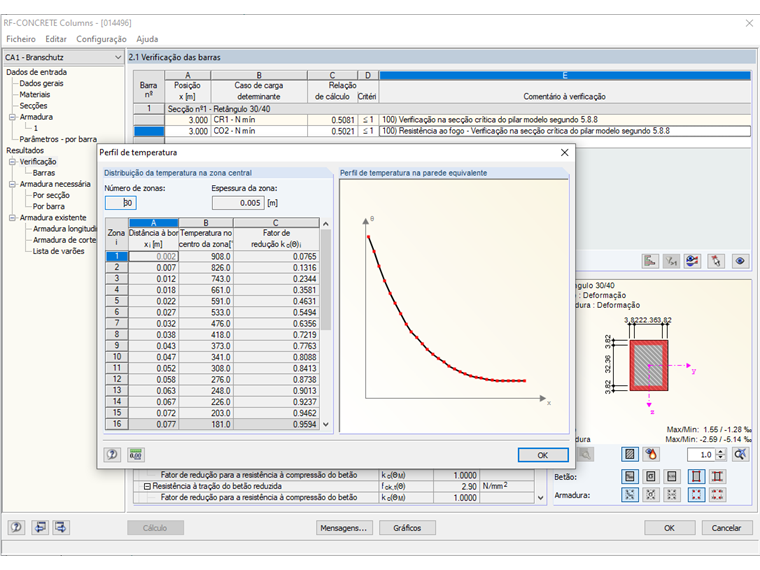760x570 pixels.
Task: Click the zone table scroll up arrow
Action: pyautogui.click(x=326, y=223)
